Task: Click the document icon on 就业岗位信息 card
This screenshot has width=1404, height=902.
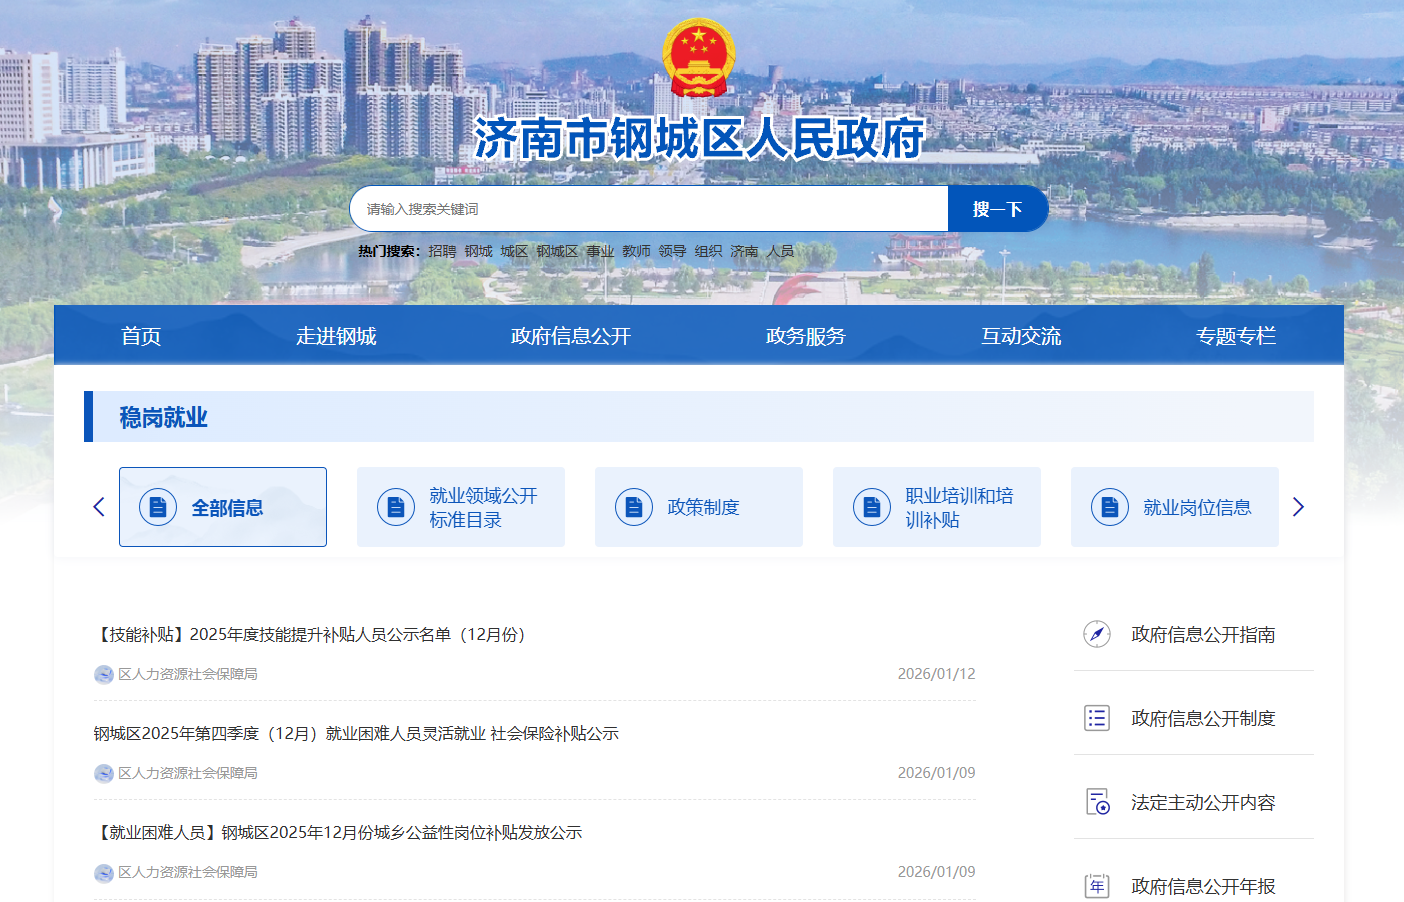Action: [x=1110, y=507]
